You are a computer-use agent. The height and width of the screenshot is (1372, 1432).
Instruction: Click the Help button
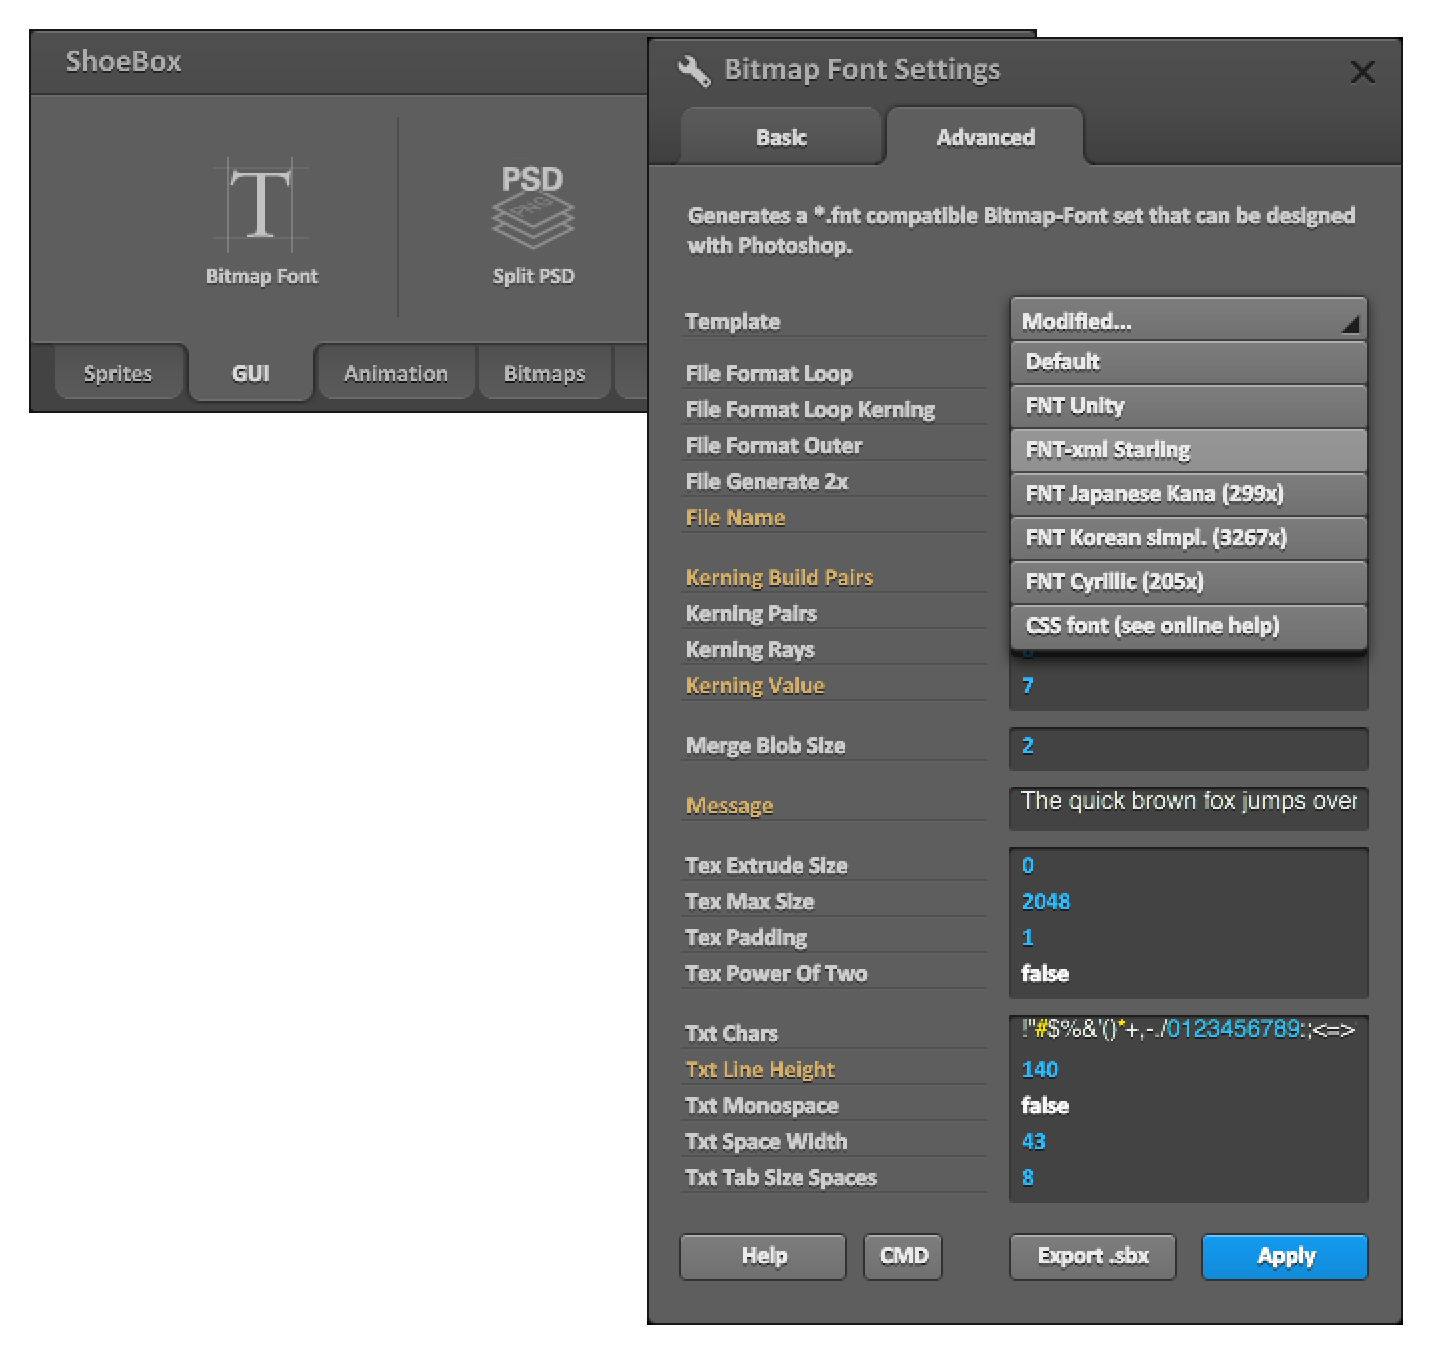763,1256
